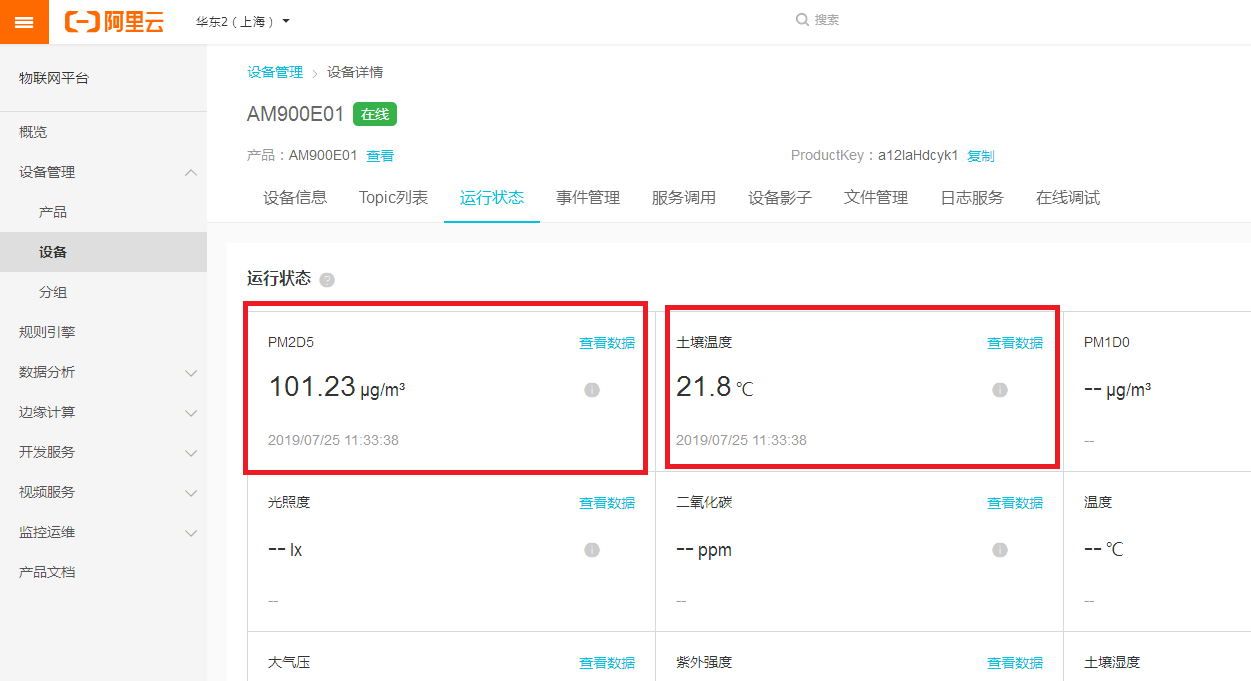Click the Aliyun (阿里云) logo
1251x681 pixels.
coord(114,22)
